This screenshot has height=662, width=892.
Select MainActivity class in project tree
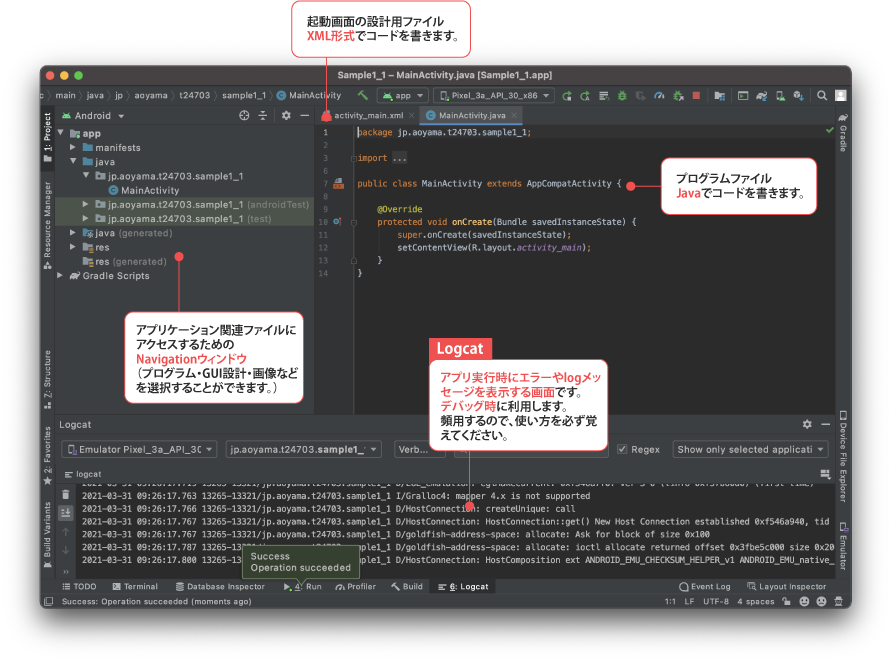pyautogui.click(x=143, y=190)
